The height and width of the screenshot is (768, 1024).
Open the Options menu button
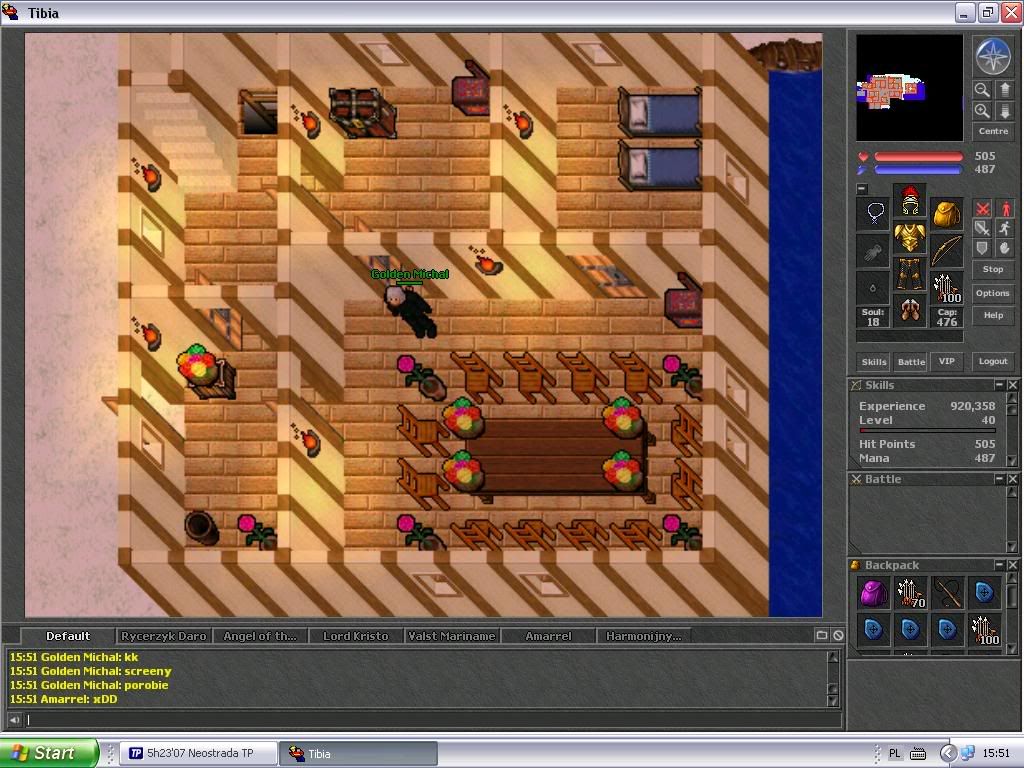coord(993,293)
